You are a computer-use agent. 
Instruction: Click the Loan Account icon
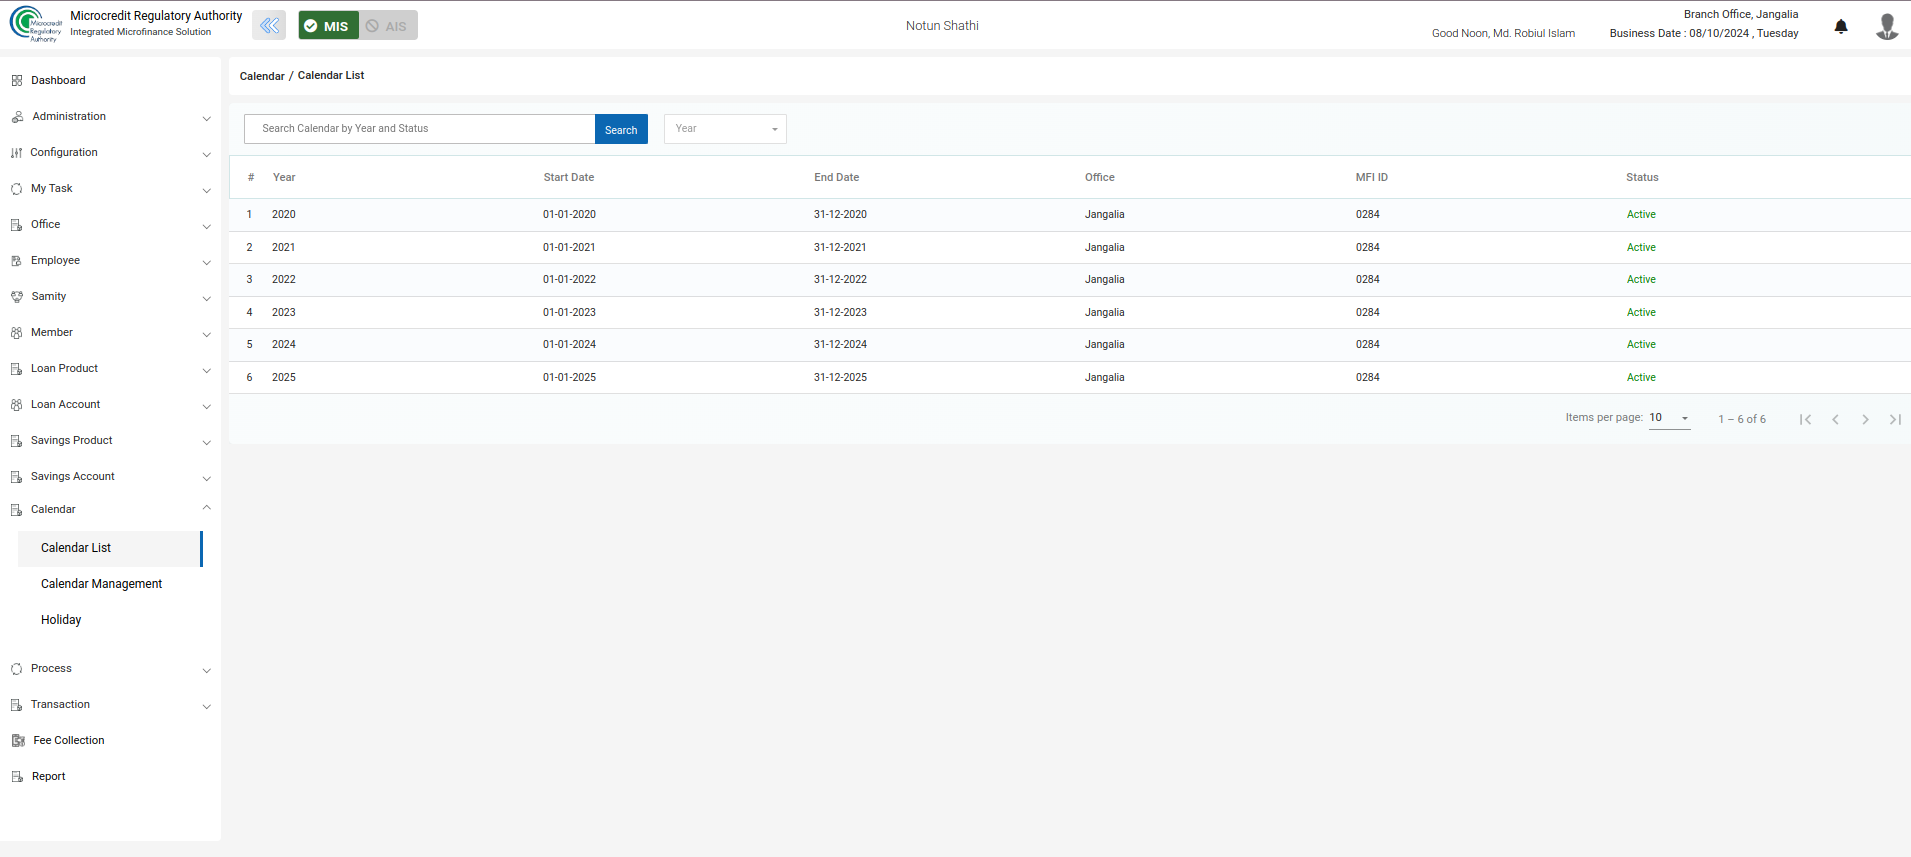17,404
